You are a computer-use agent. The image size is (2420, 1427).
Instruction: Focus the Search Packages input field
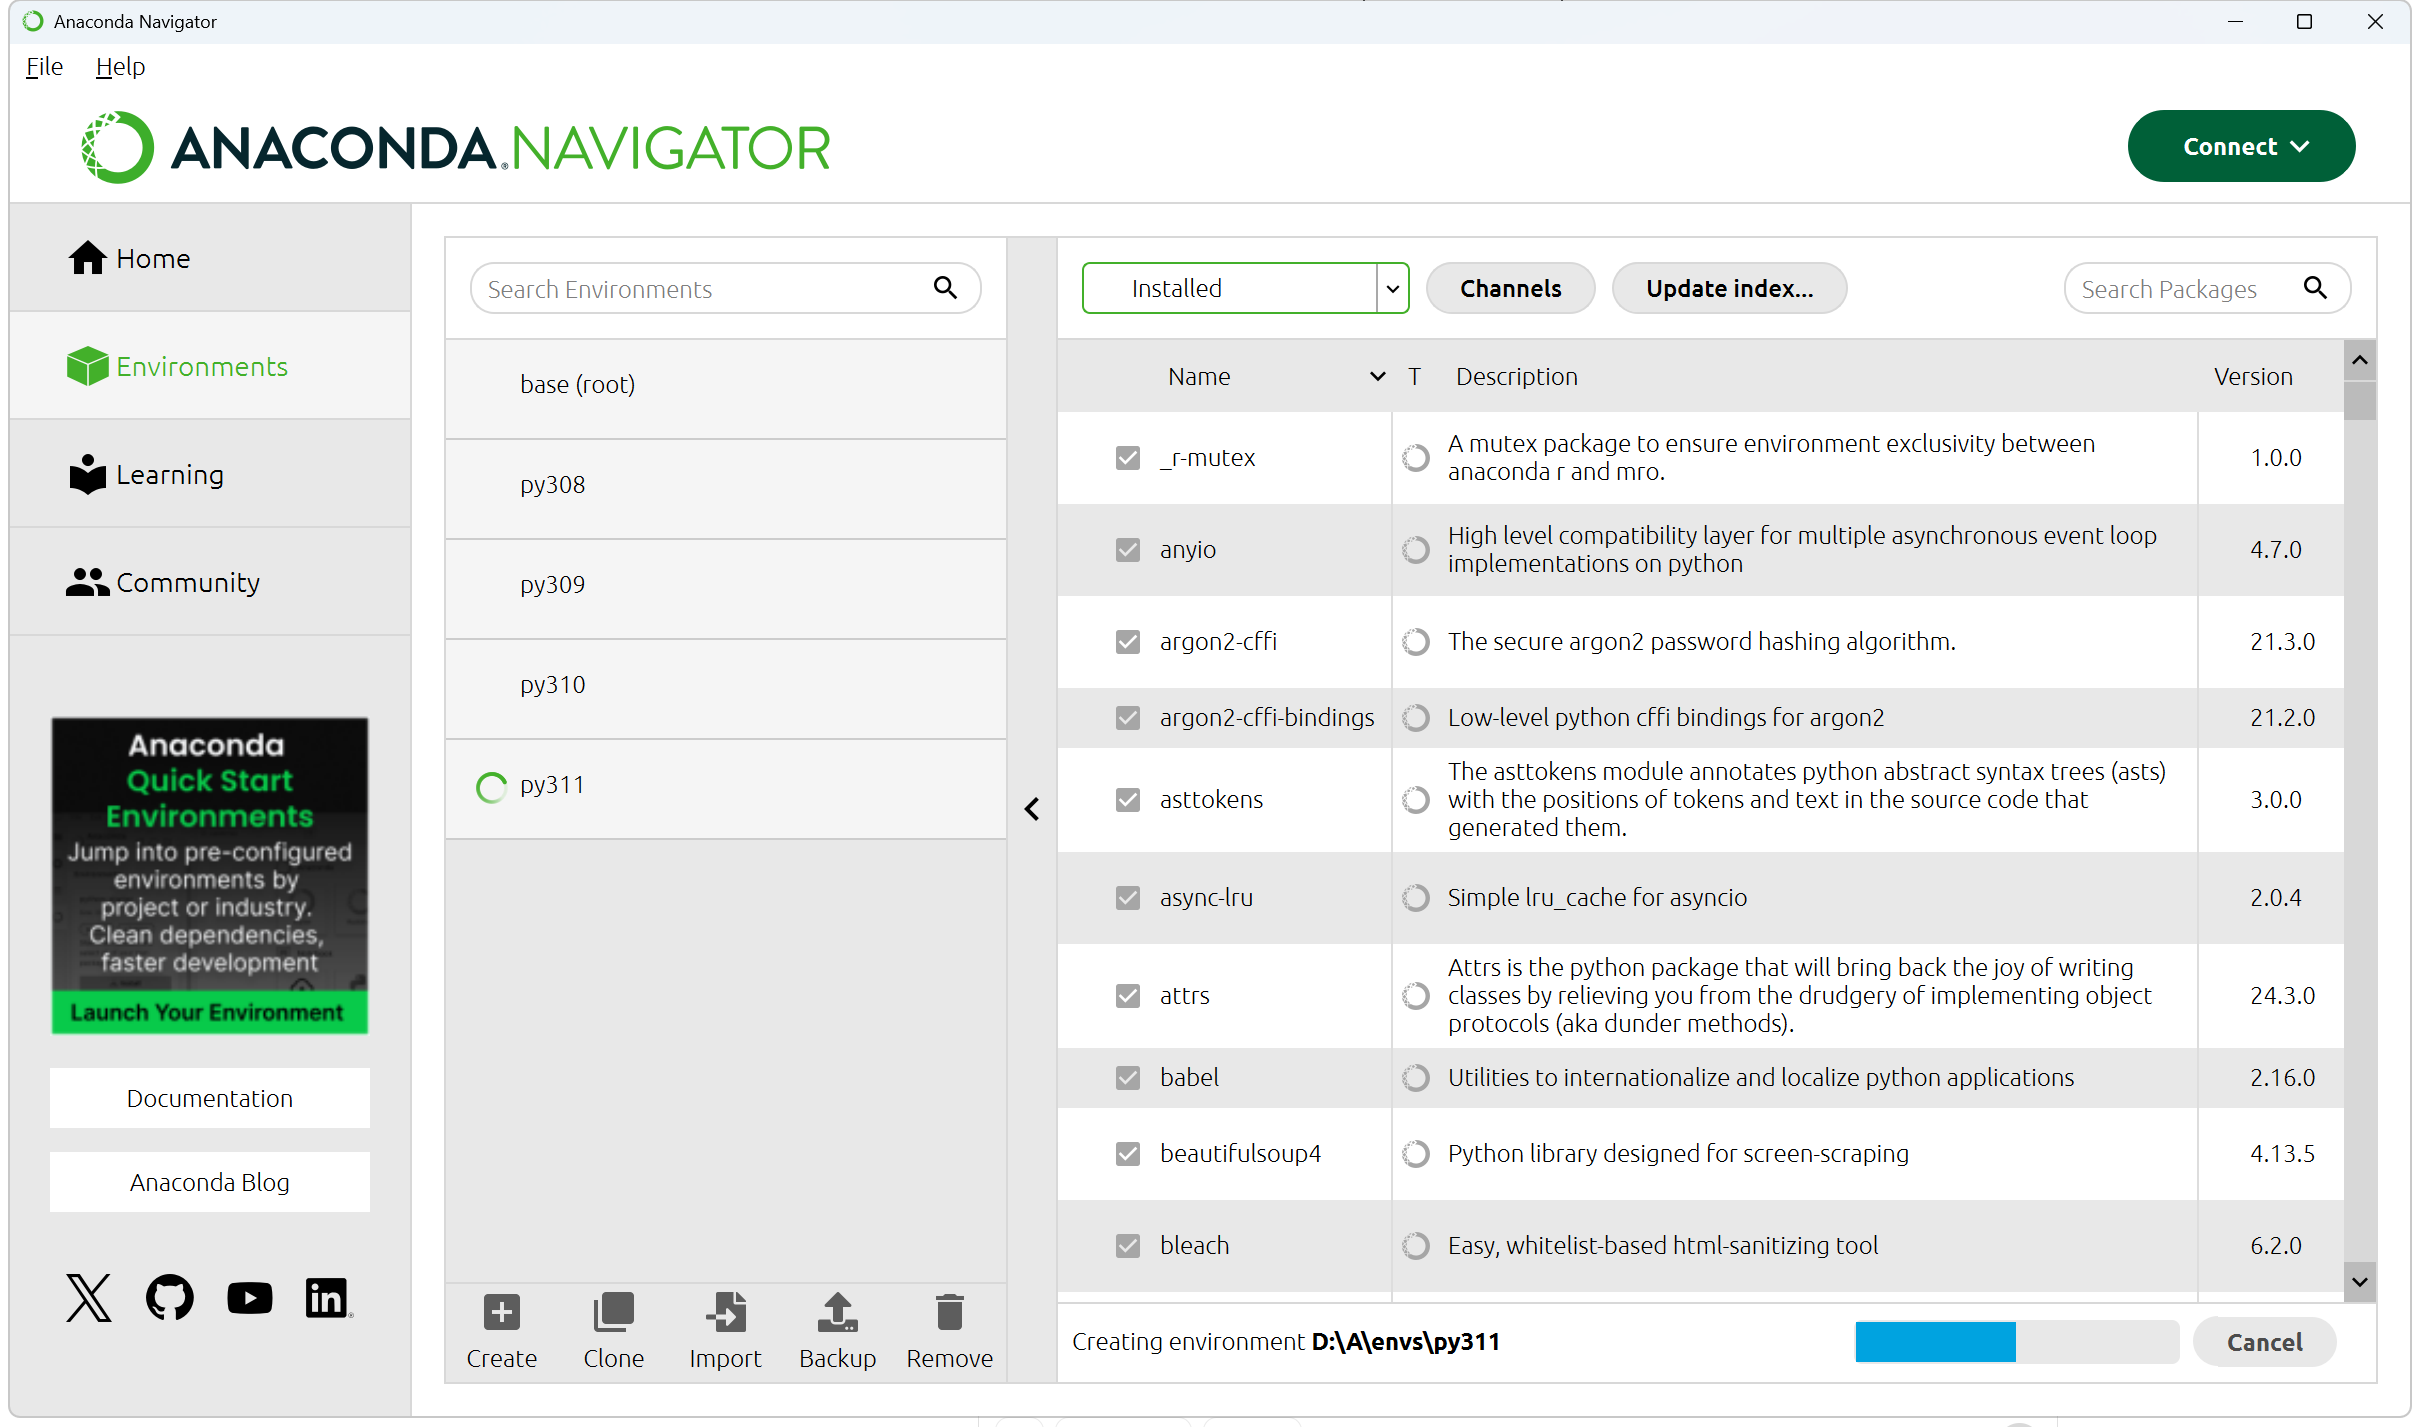pos(2207,288)
